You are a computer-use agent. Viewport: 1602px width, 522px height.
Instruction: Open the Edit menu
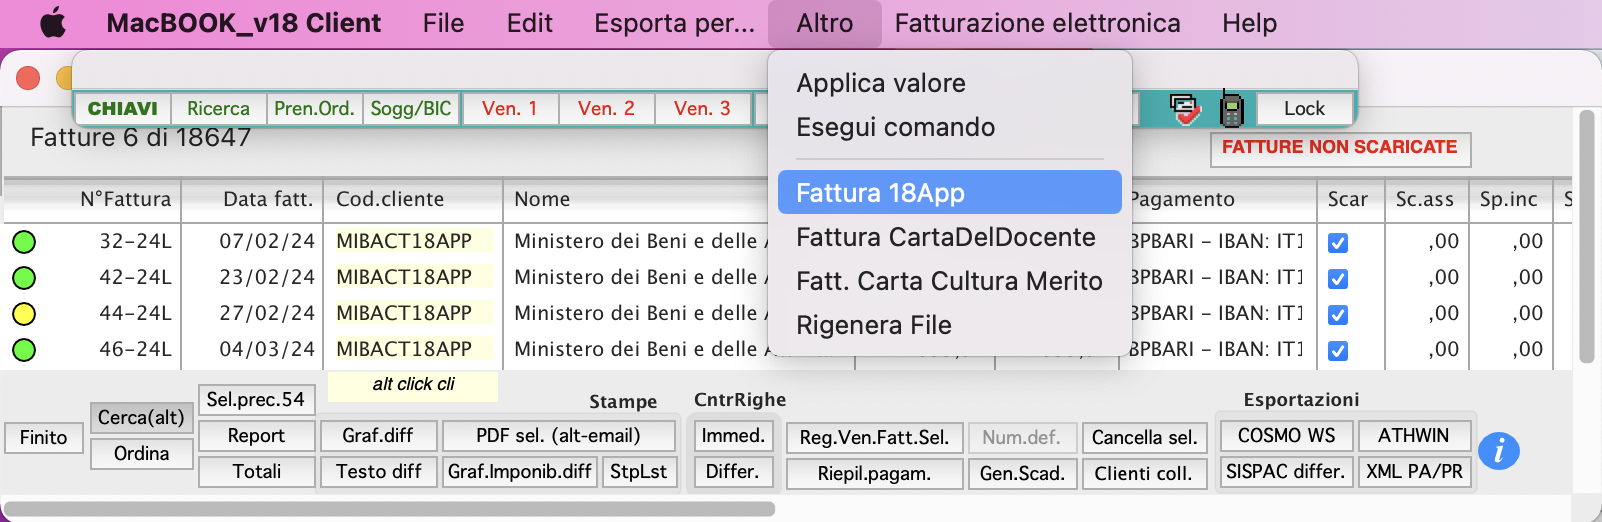(529, 23)
